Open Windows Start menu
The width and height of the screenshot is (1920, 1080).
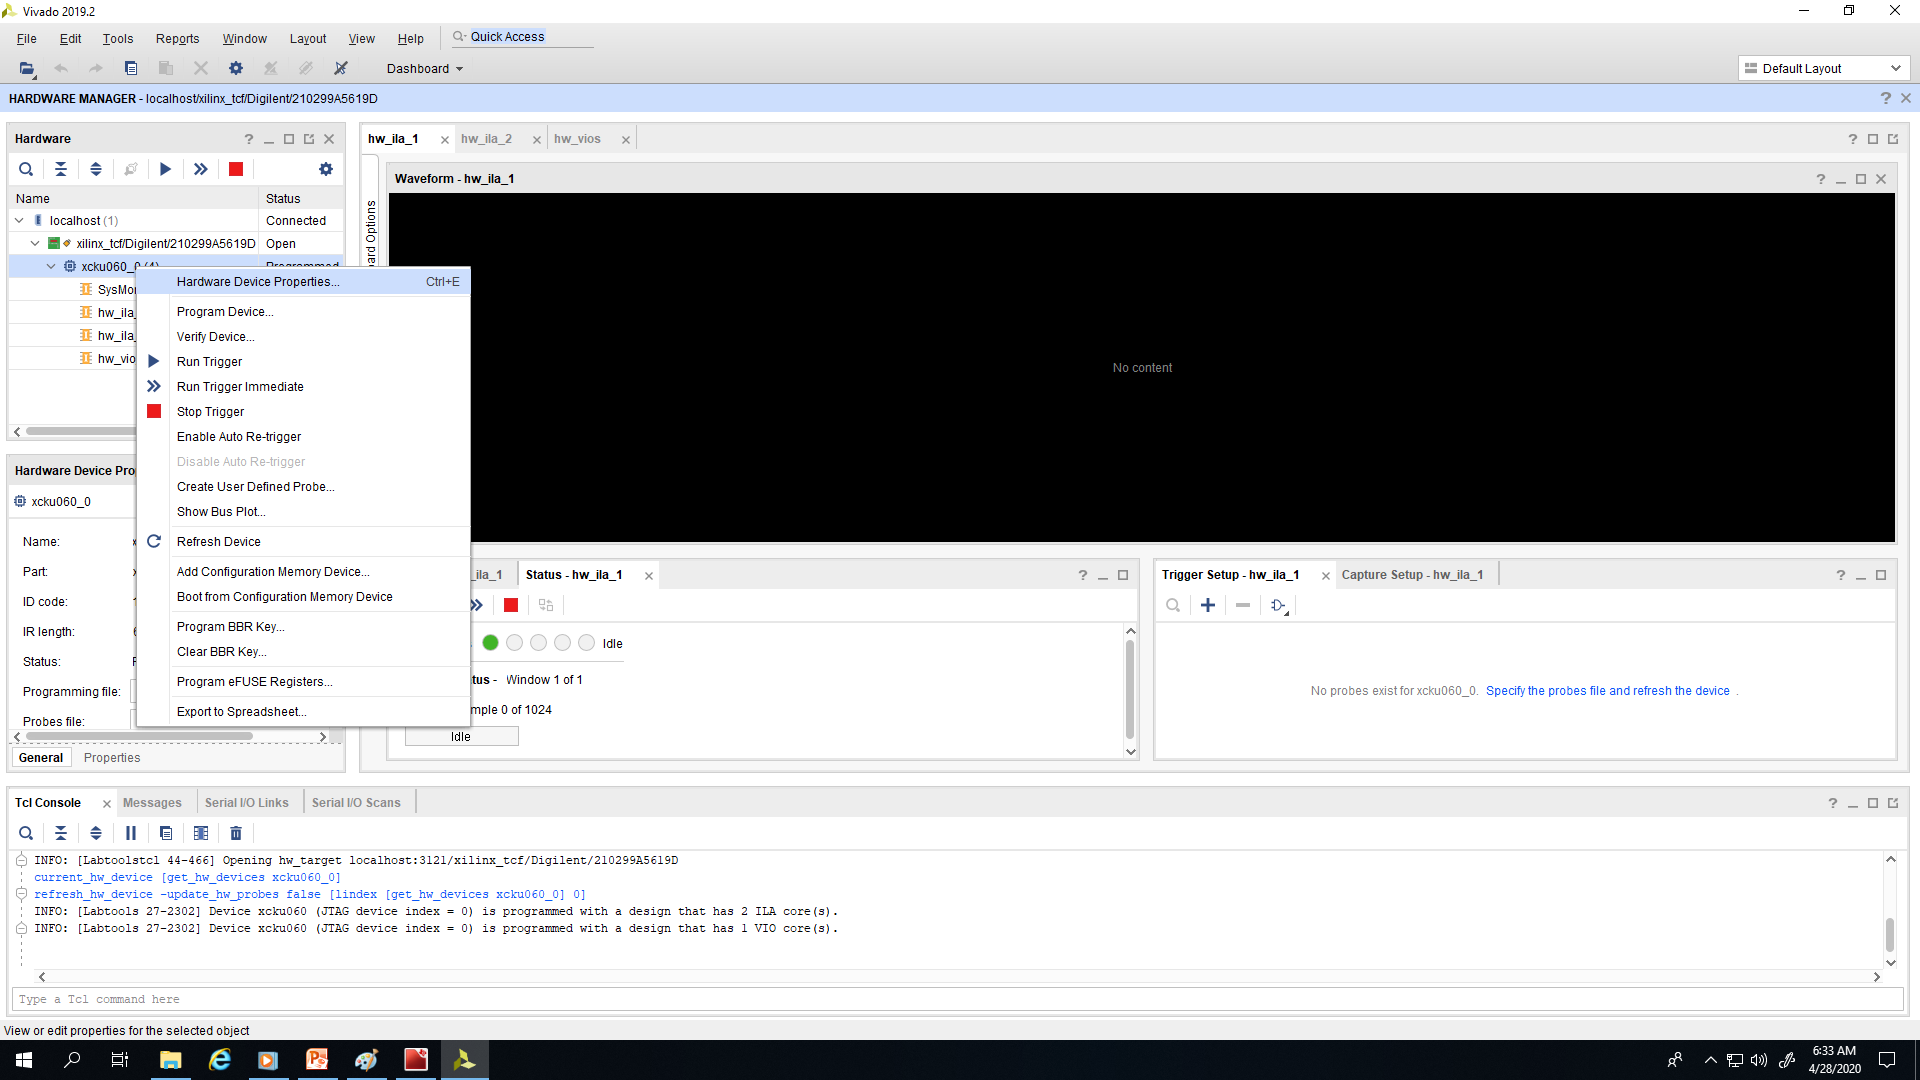(x=24, y=1060)
